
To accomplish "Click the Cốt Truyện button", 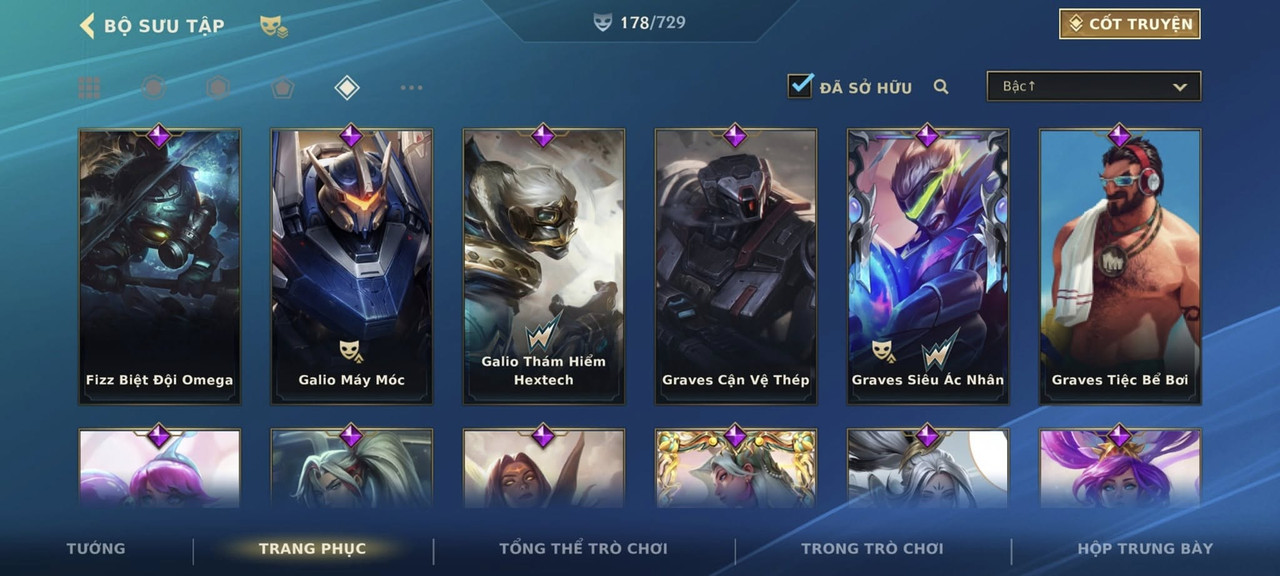I will click(x=1130, y=24).
